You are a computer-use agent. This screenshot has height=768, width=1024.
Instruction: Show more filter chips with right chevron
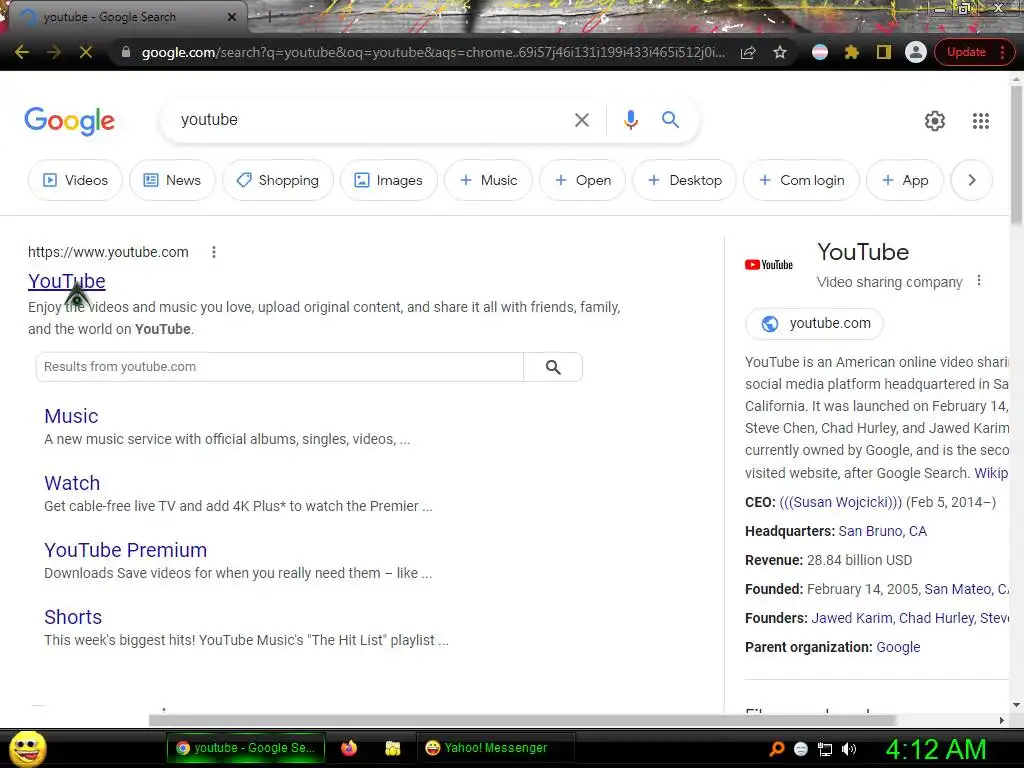(972, 180)
